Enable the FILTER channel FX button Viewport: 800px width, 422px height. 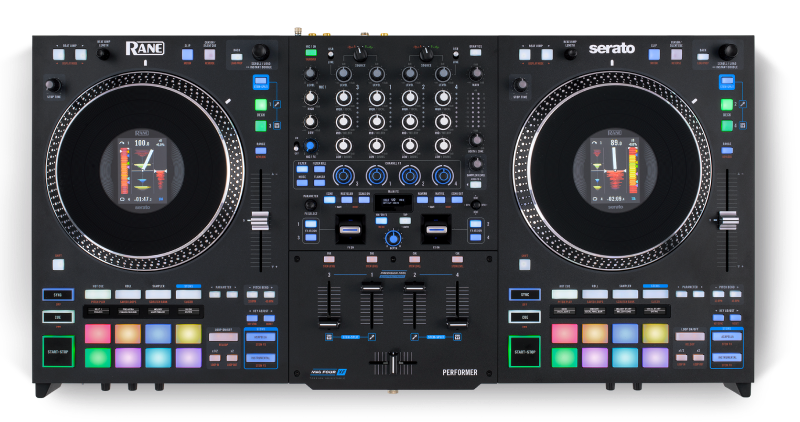[x=302, y=169]
